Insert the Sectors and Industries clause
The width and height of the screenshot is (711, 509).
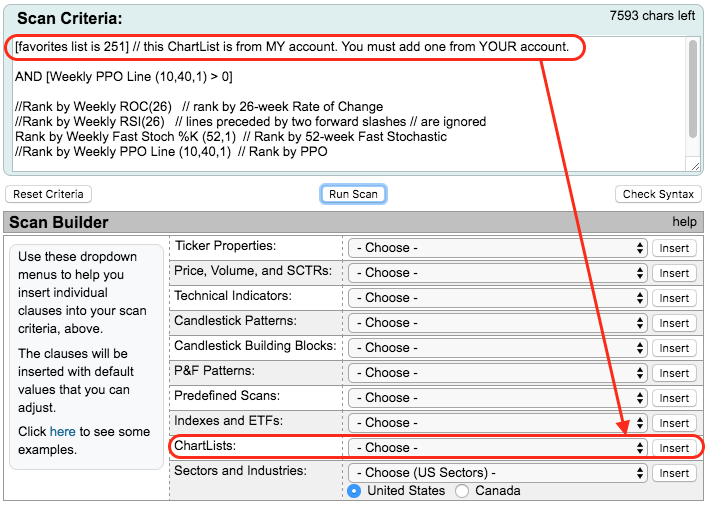(674, 473)
